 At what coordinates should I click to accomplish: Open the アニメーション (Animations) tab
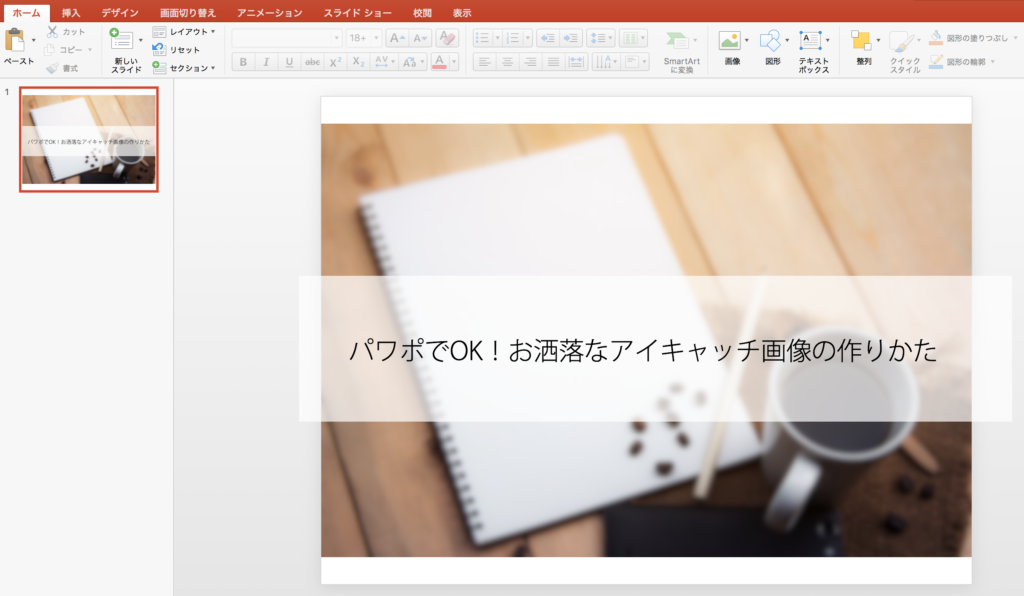tap(269, 13)
